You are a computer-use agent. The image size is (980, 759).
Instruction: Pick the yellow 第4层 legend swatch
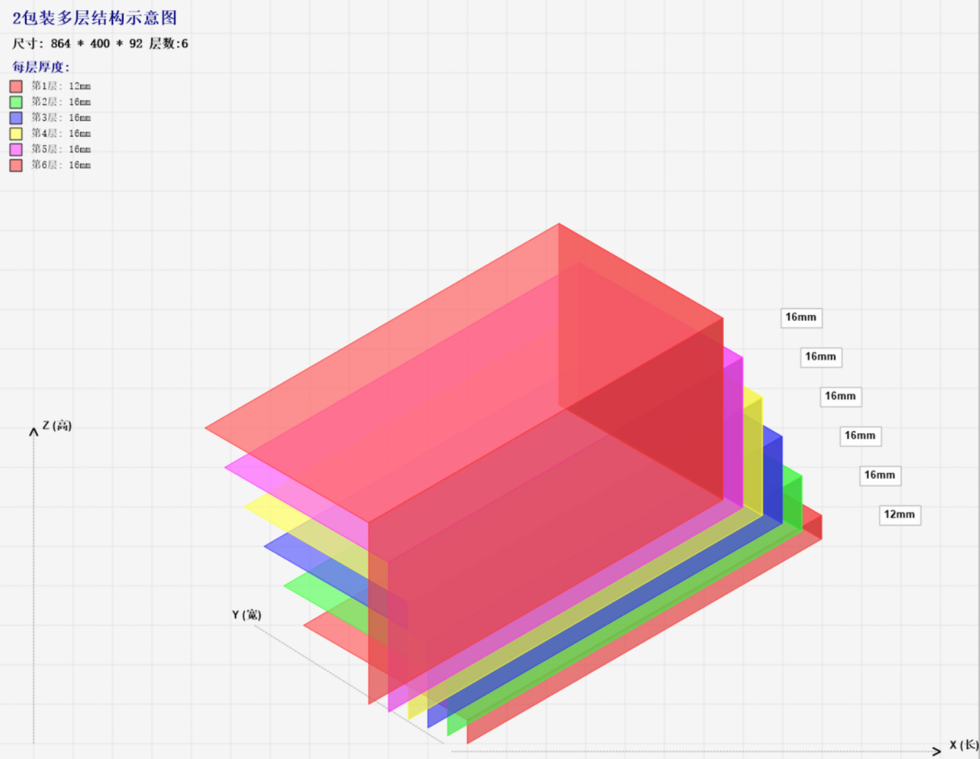[16, 133]
